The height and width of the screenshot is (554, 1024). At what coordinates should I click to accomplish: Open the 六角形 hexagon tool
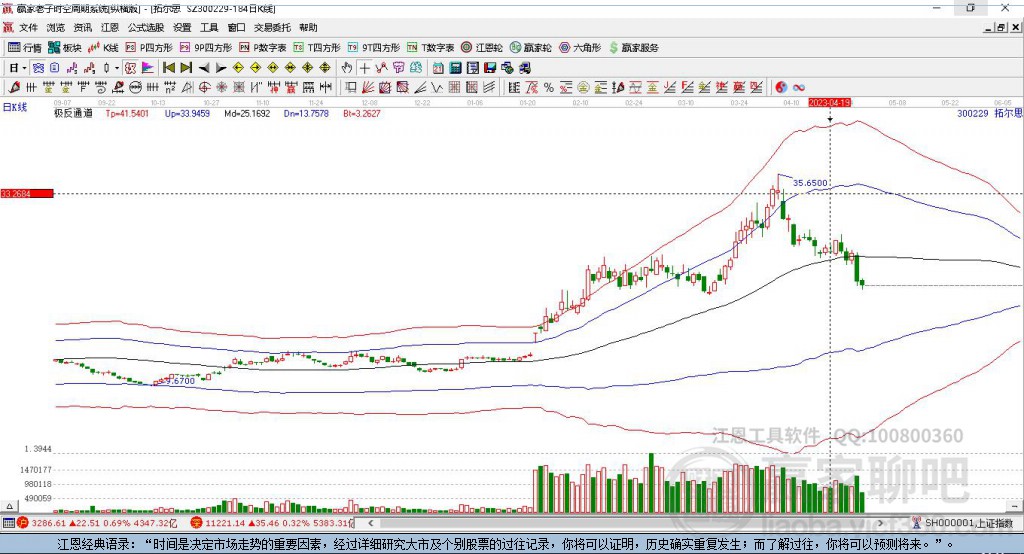580,48
